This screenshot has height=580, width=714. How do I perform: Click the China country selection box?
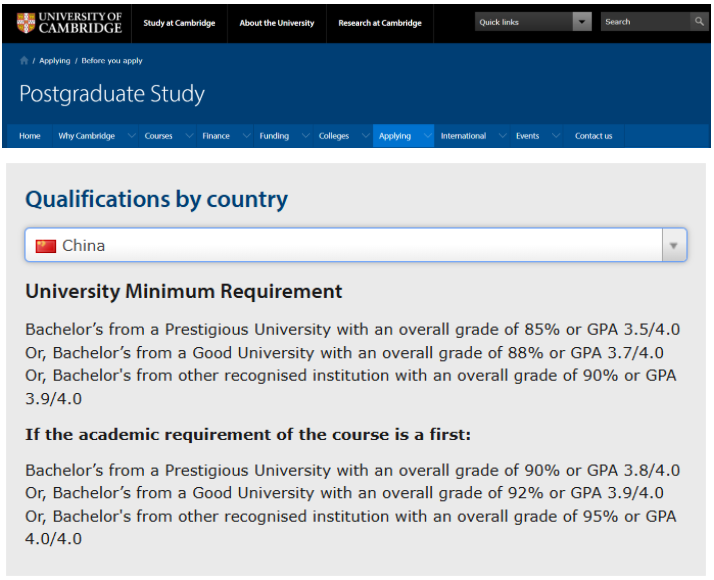pos(356,245)
